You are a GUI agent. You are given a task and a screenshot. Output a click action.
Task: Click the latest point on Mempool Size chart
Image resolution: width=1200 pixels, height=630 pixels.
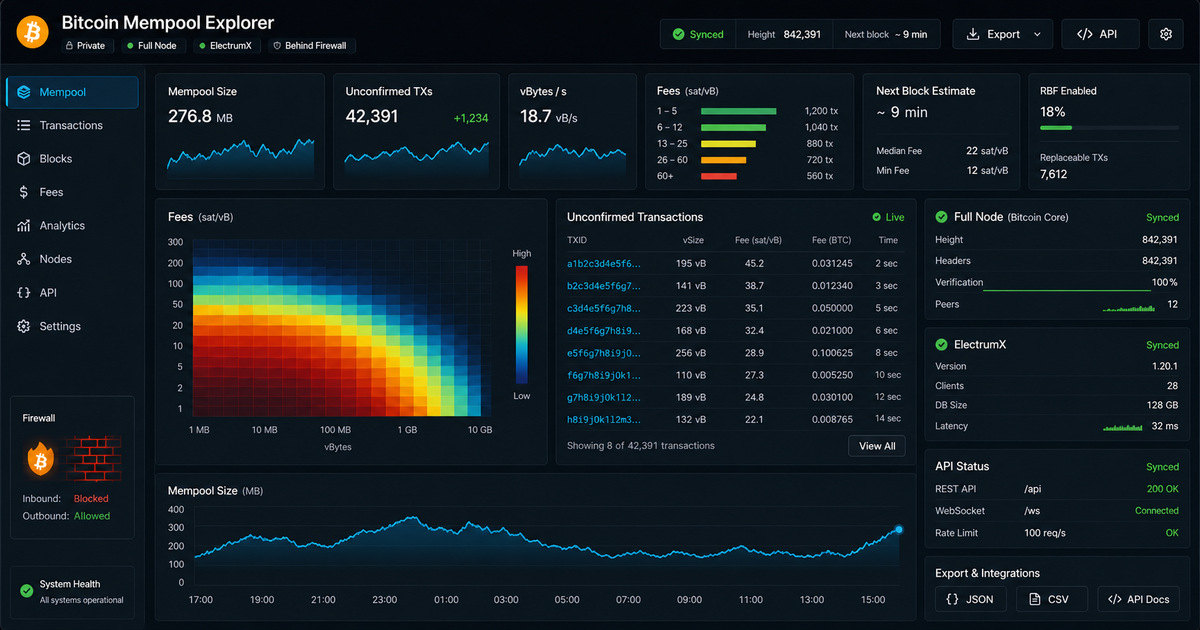coord(898,529)
